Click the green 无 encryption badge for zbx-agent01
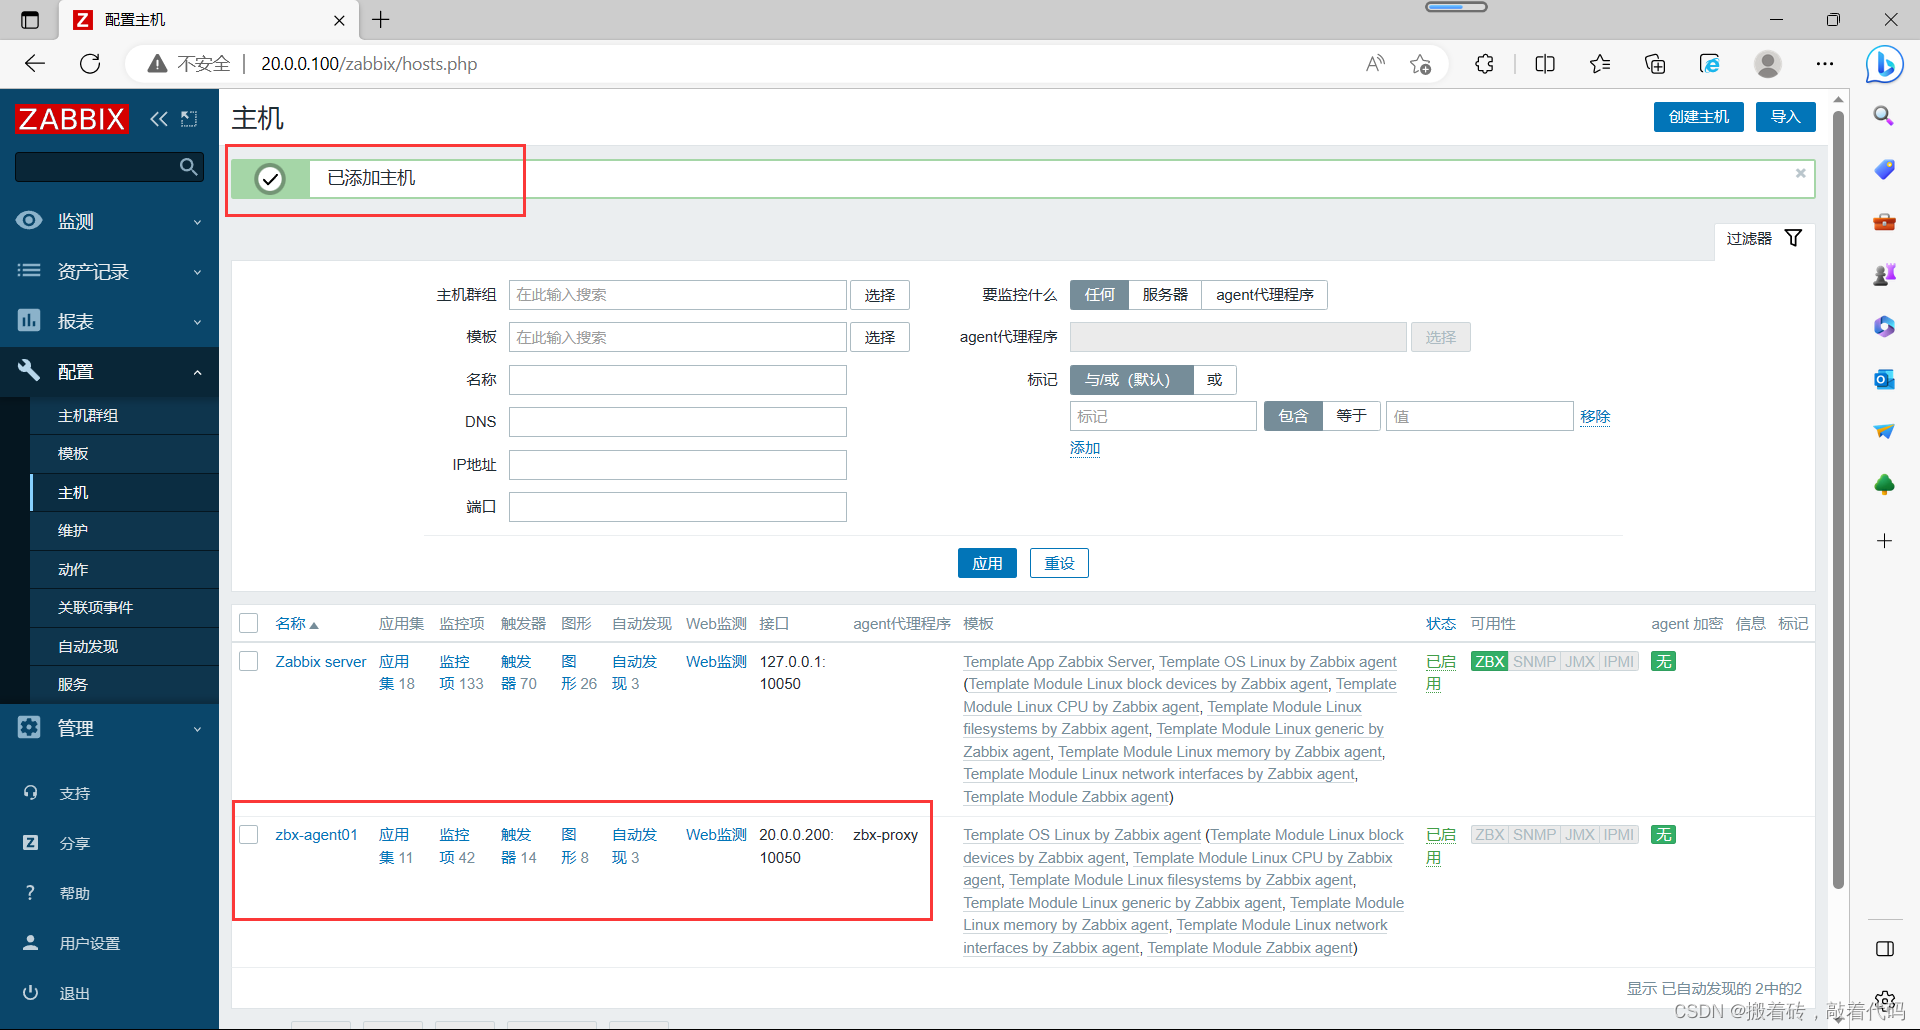 coord(1663,834)
